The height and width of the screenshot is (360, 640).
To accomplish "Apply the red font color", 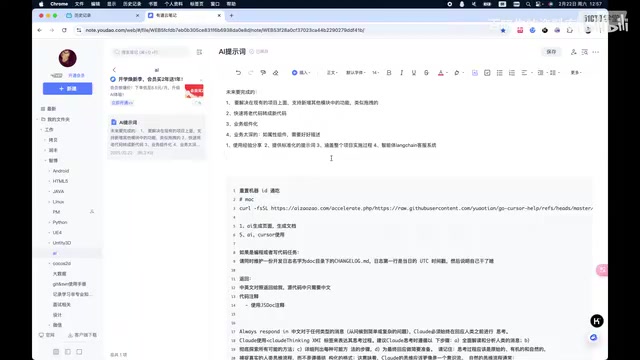I will coord(440,73).
